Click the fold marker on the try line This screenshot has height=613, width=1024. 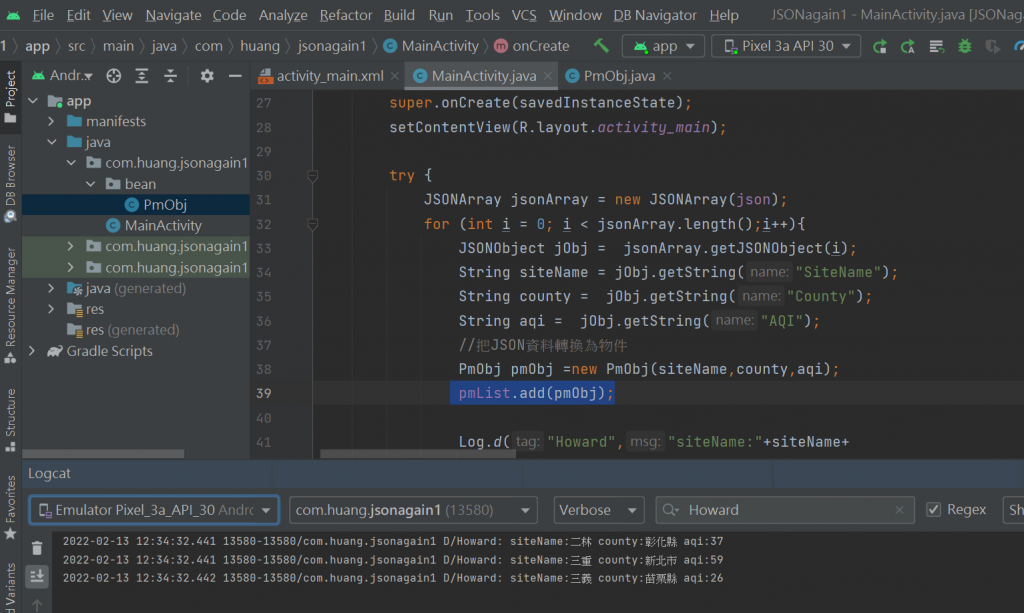[313, 176]
